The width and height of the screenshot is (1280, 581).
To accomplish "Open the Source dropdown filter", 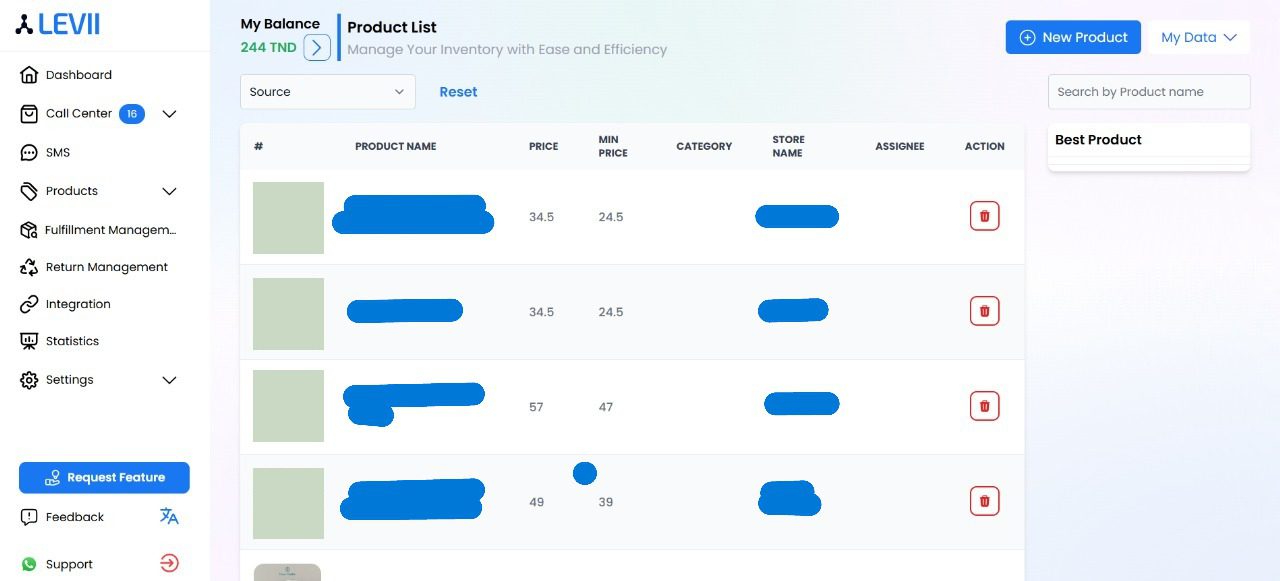I will pyautogui.click(x=327, y=92).
